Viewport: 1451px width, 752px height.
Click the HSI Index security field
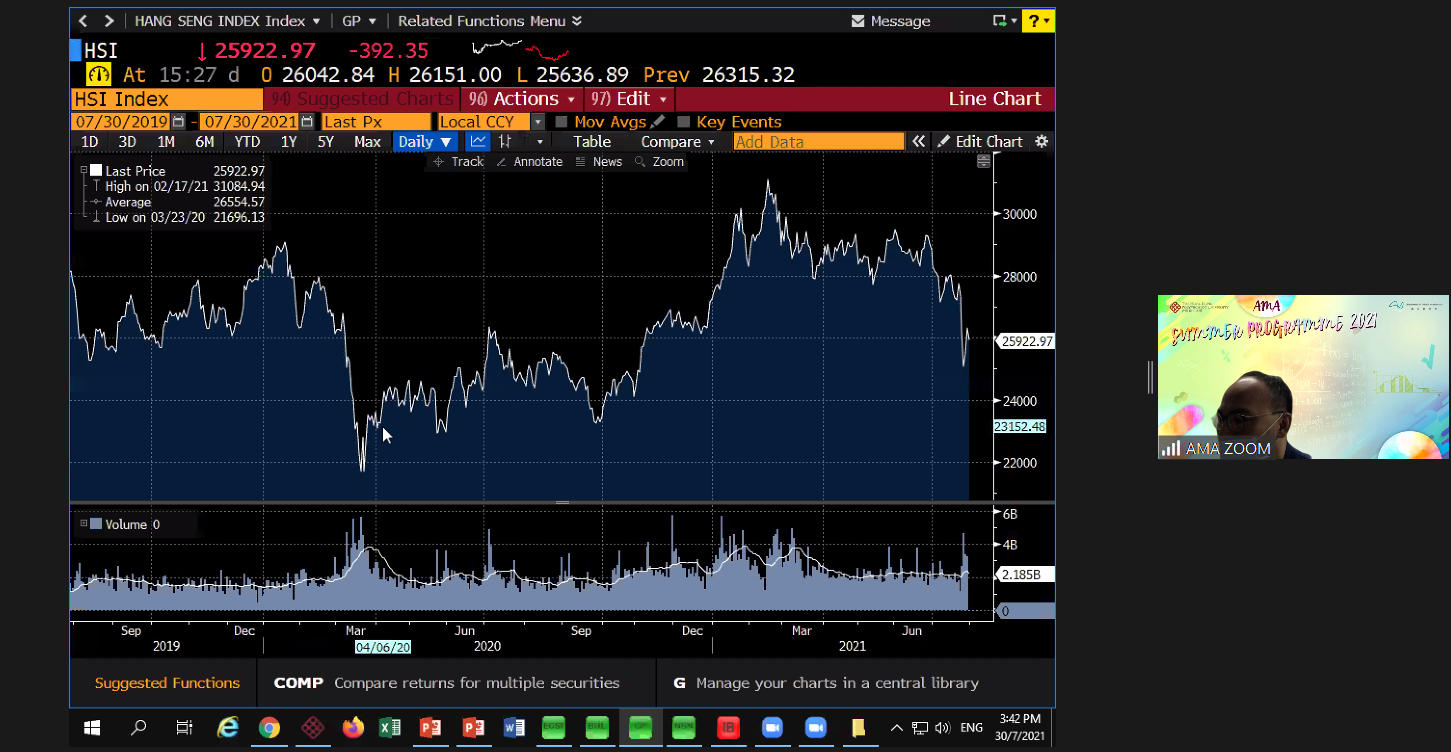167,99
